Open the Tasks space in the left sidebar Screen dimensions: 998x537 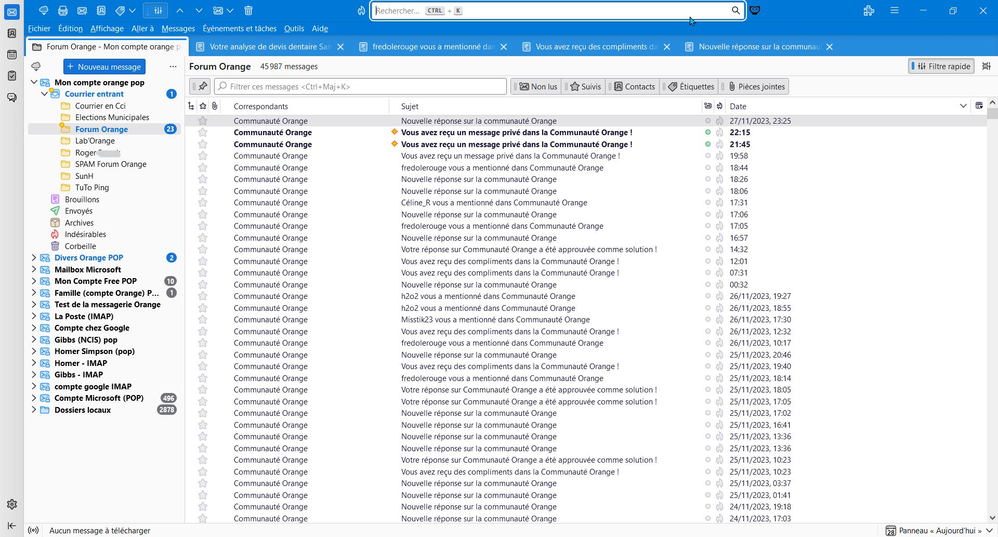pyautogui.click(x=11, y=76)
